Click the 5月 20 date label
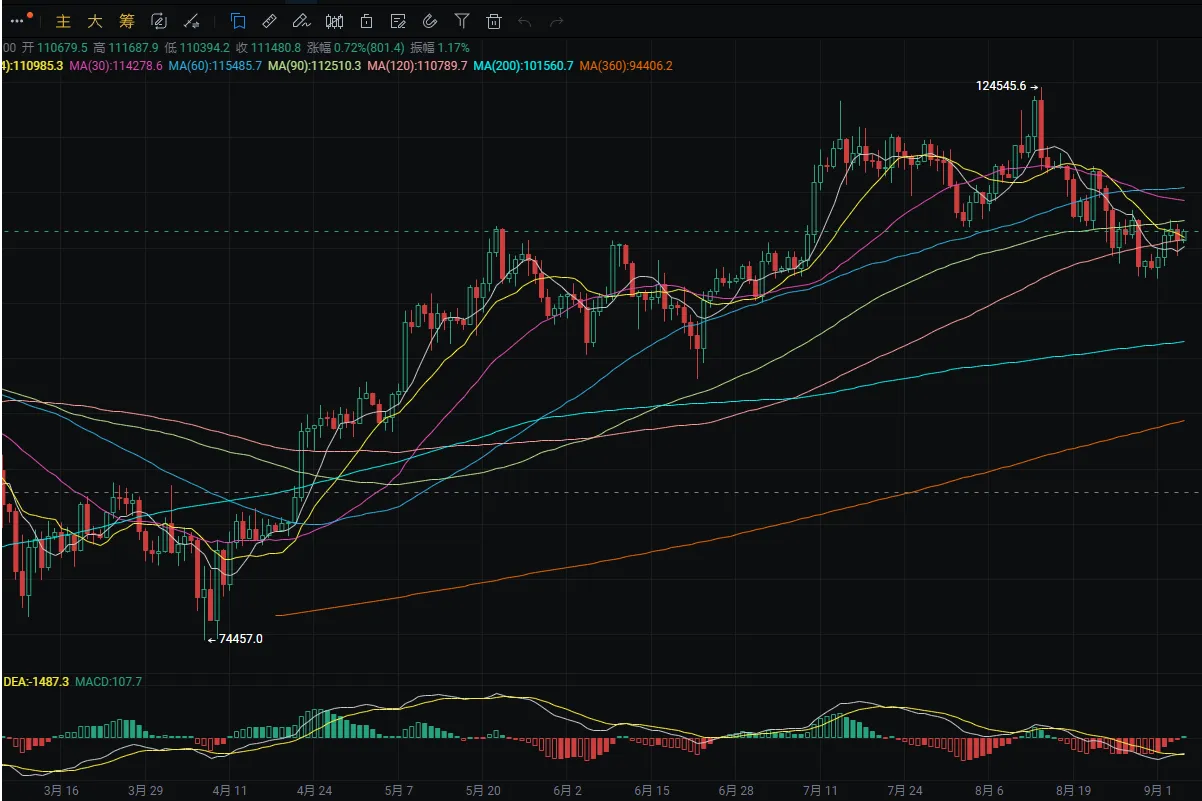 482,791
